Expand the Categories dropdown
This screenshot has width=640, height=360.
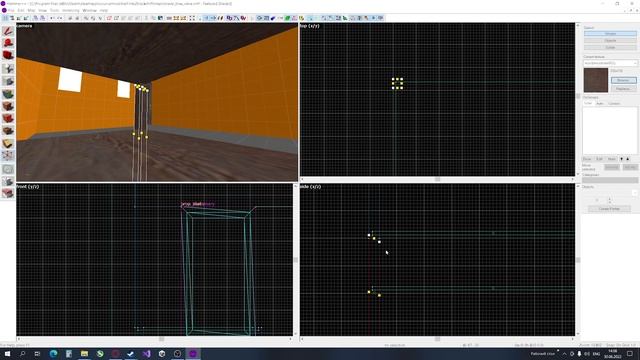tap(610, 180)
